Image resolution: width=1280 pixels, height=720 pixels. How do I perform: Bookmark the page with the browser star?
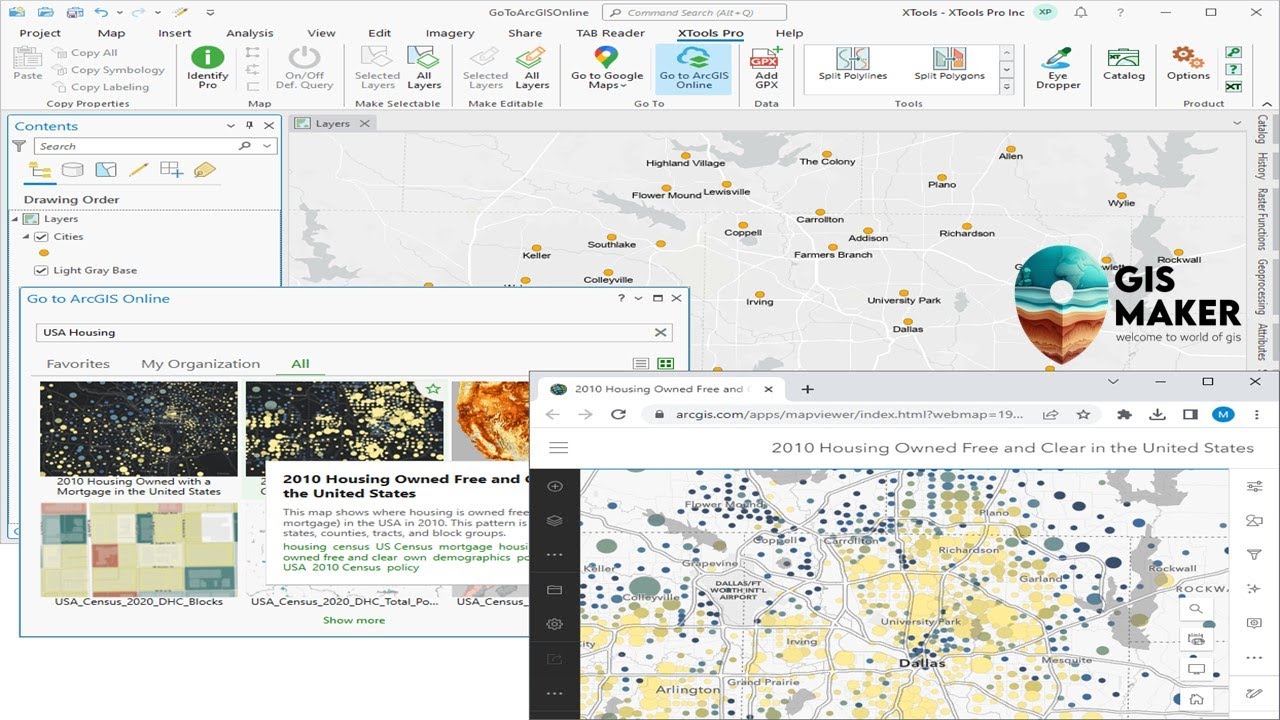pos(1083,414)
